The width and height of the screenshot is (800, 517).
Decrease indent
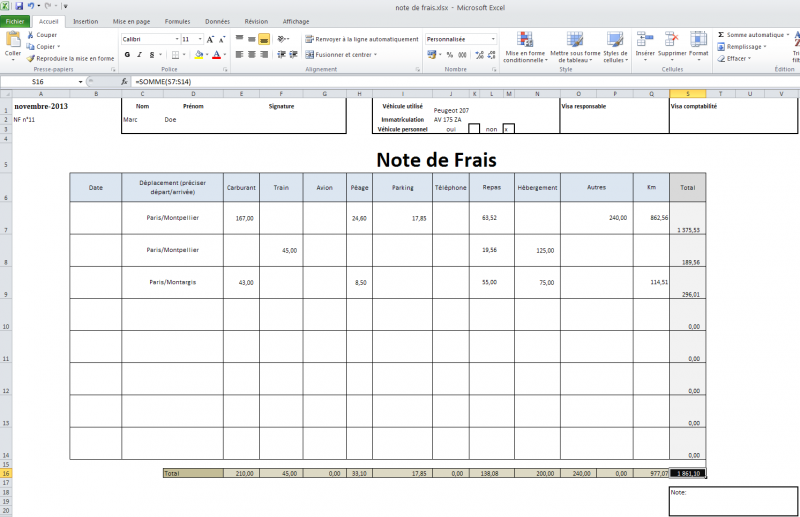[x=281, y=55]
